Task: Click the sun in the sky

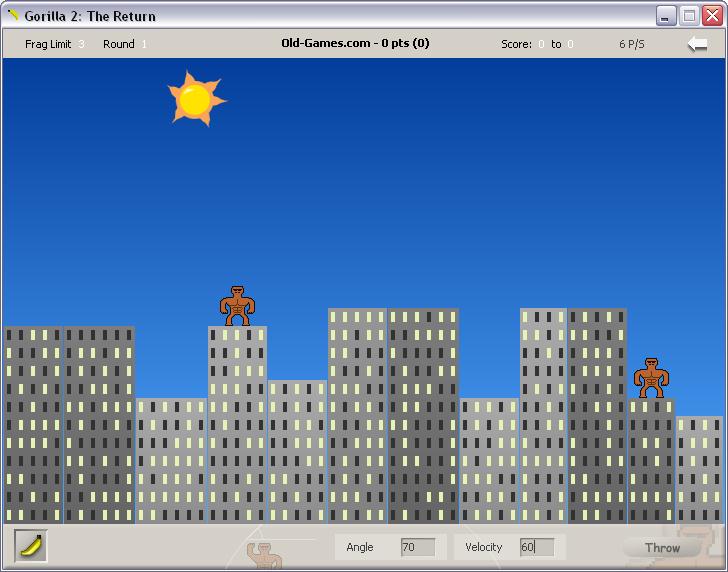Action: [x=196, y=99]
